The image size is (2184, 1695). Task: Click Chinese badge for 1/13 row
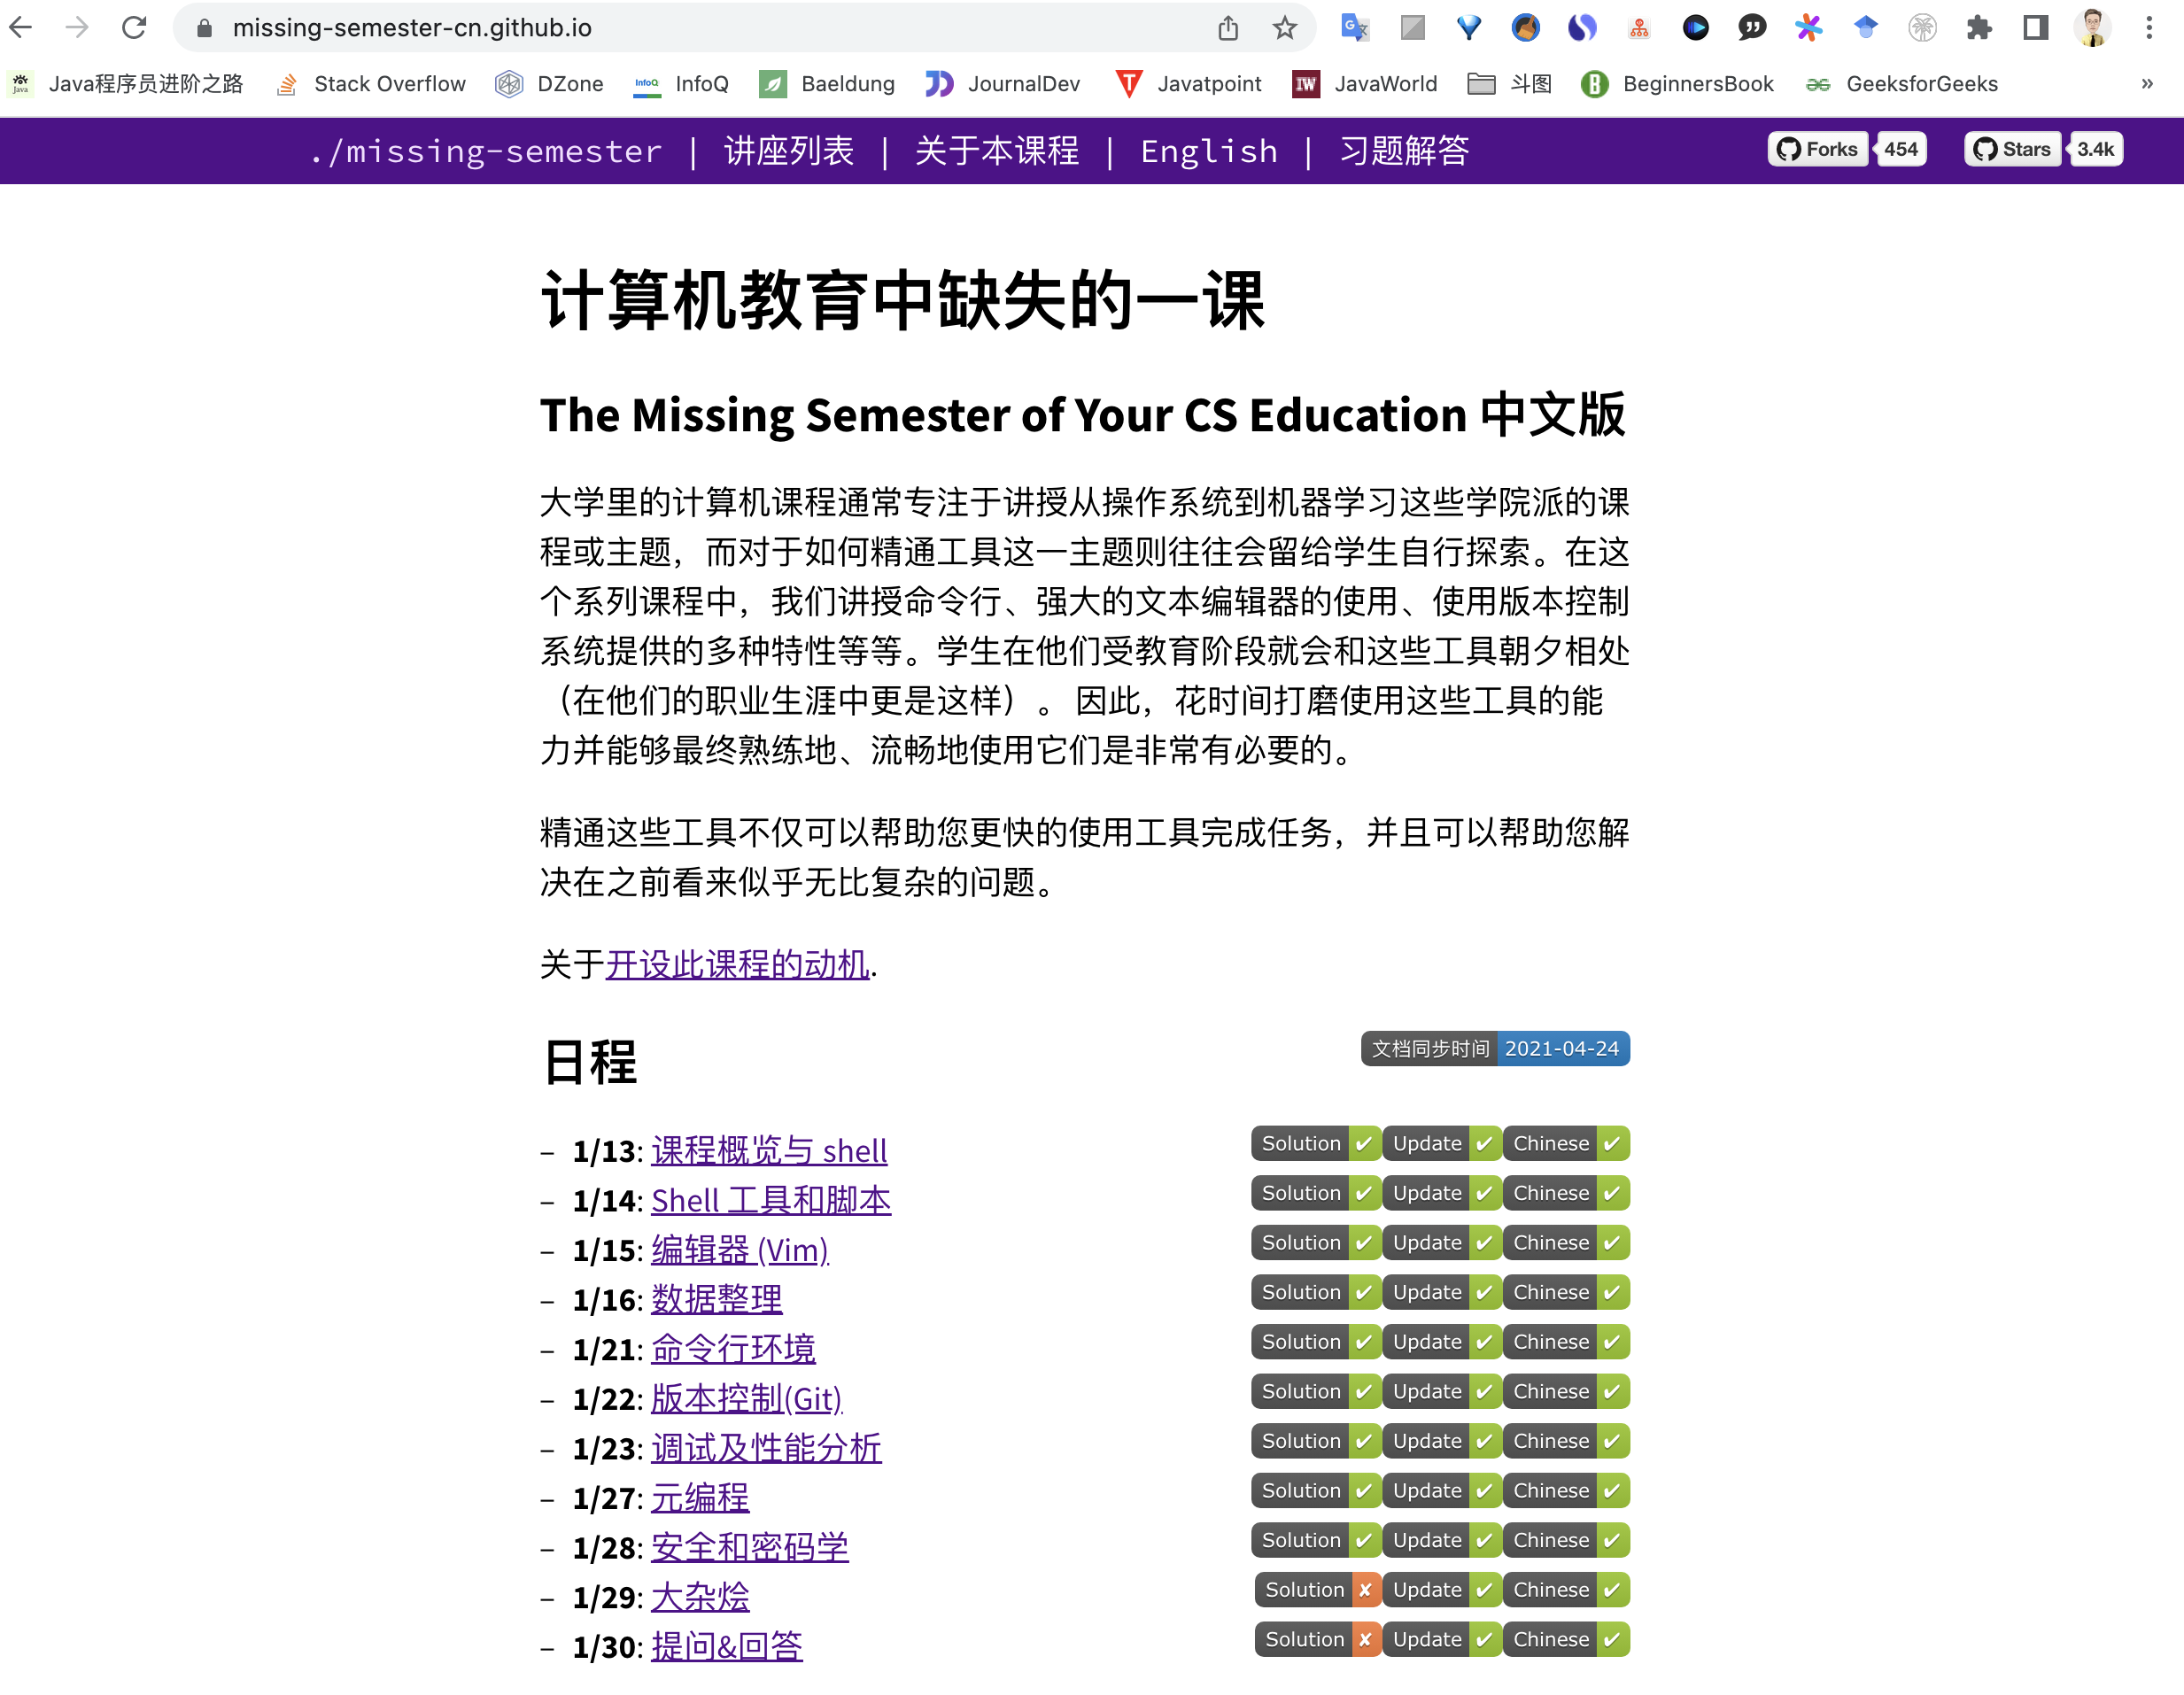coord(1565,1143)
